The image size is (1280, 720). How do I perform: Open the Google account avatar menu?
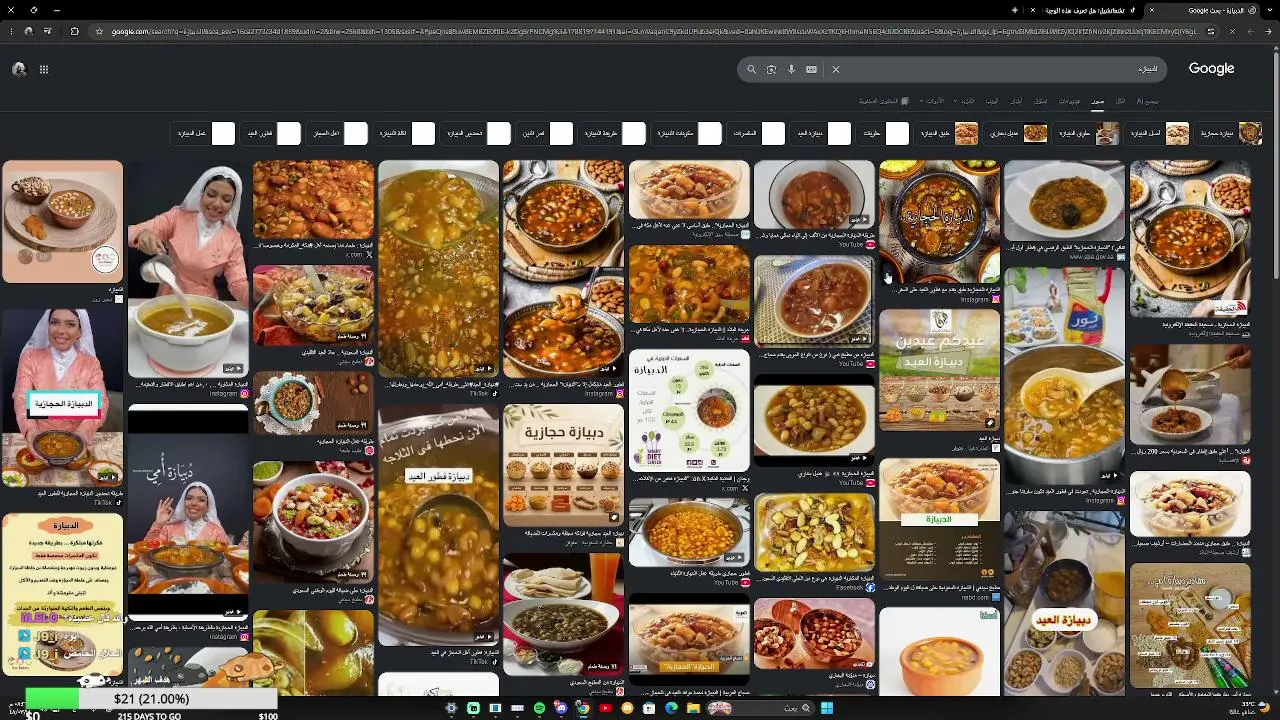(19, 69)
